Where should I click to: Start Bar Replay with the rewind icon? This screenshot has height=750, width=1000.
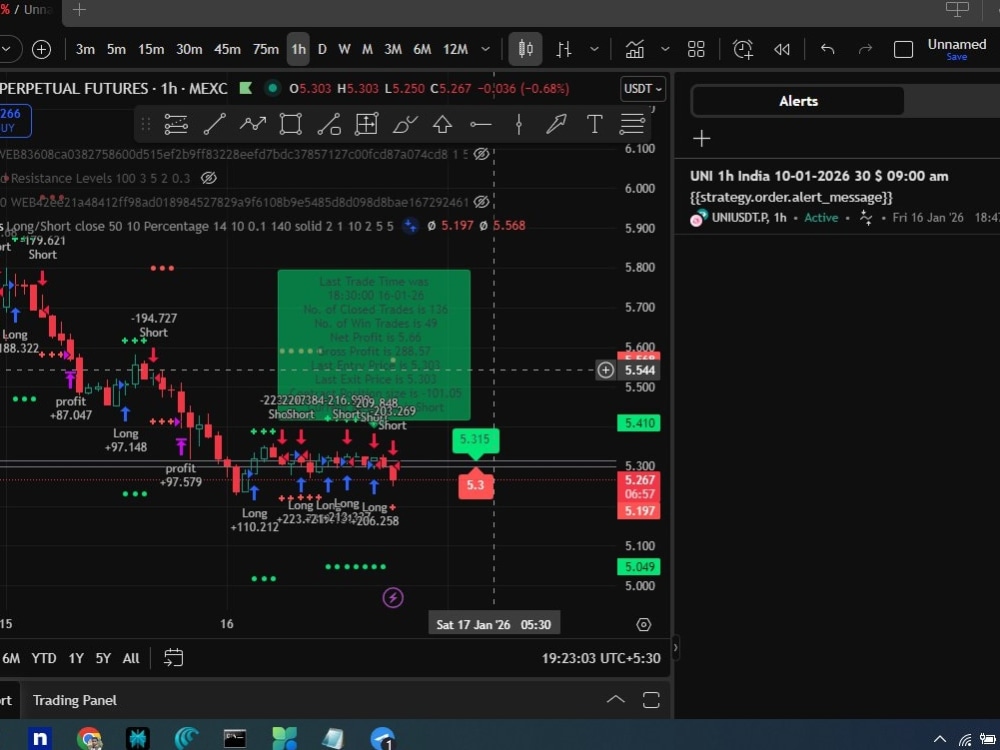(782, 49)
